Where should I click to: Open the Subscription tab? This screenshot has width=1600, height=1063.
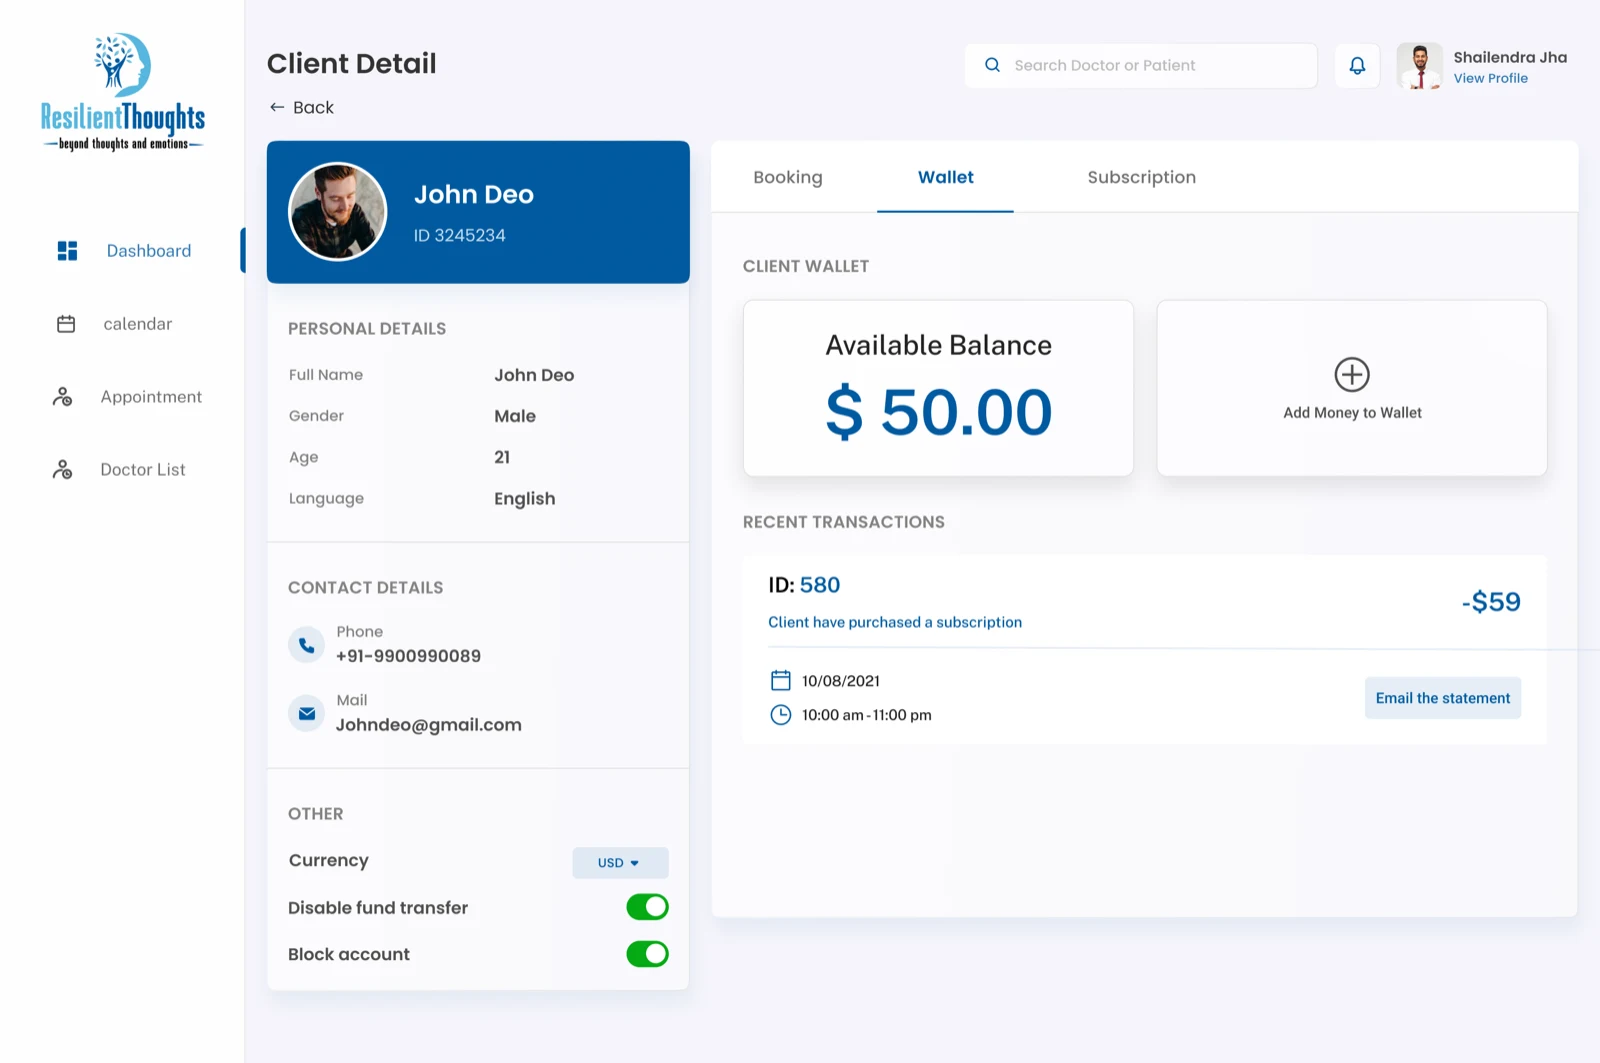1141,177
